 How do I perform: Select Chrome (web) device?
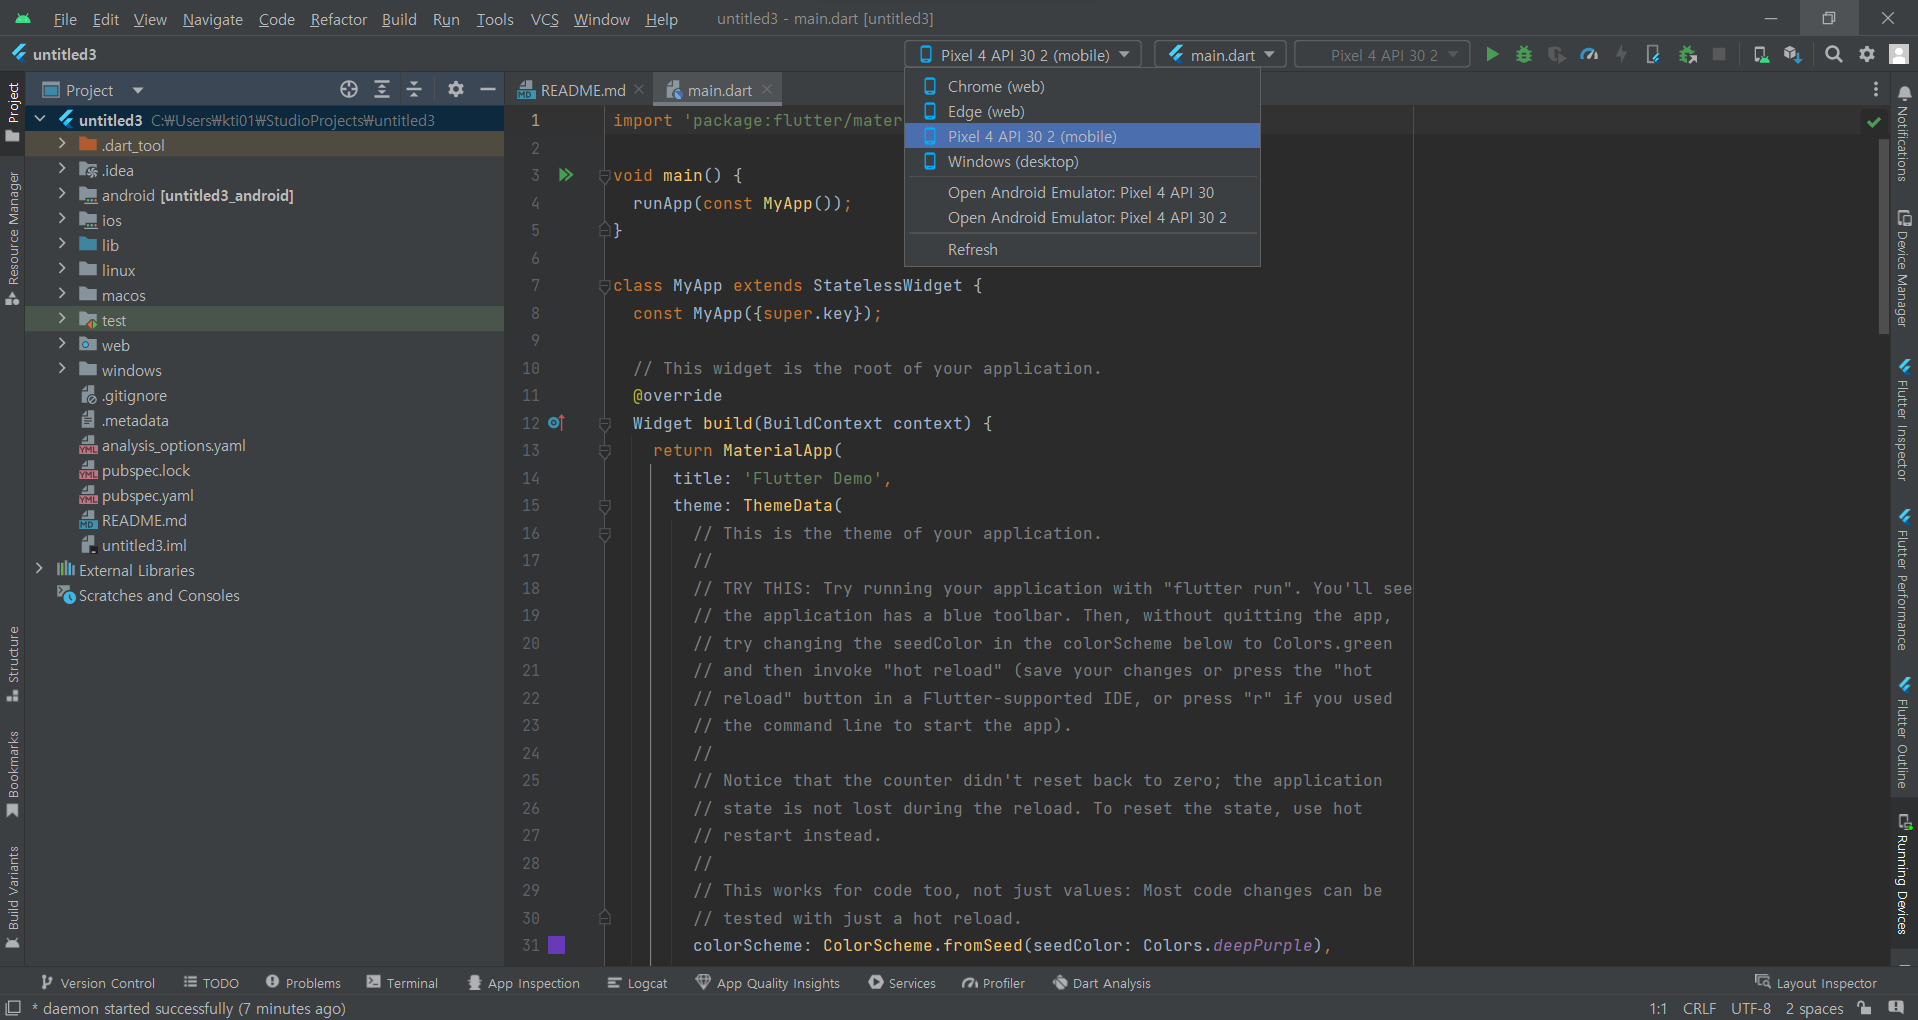[x=1082, y=86]
